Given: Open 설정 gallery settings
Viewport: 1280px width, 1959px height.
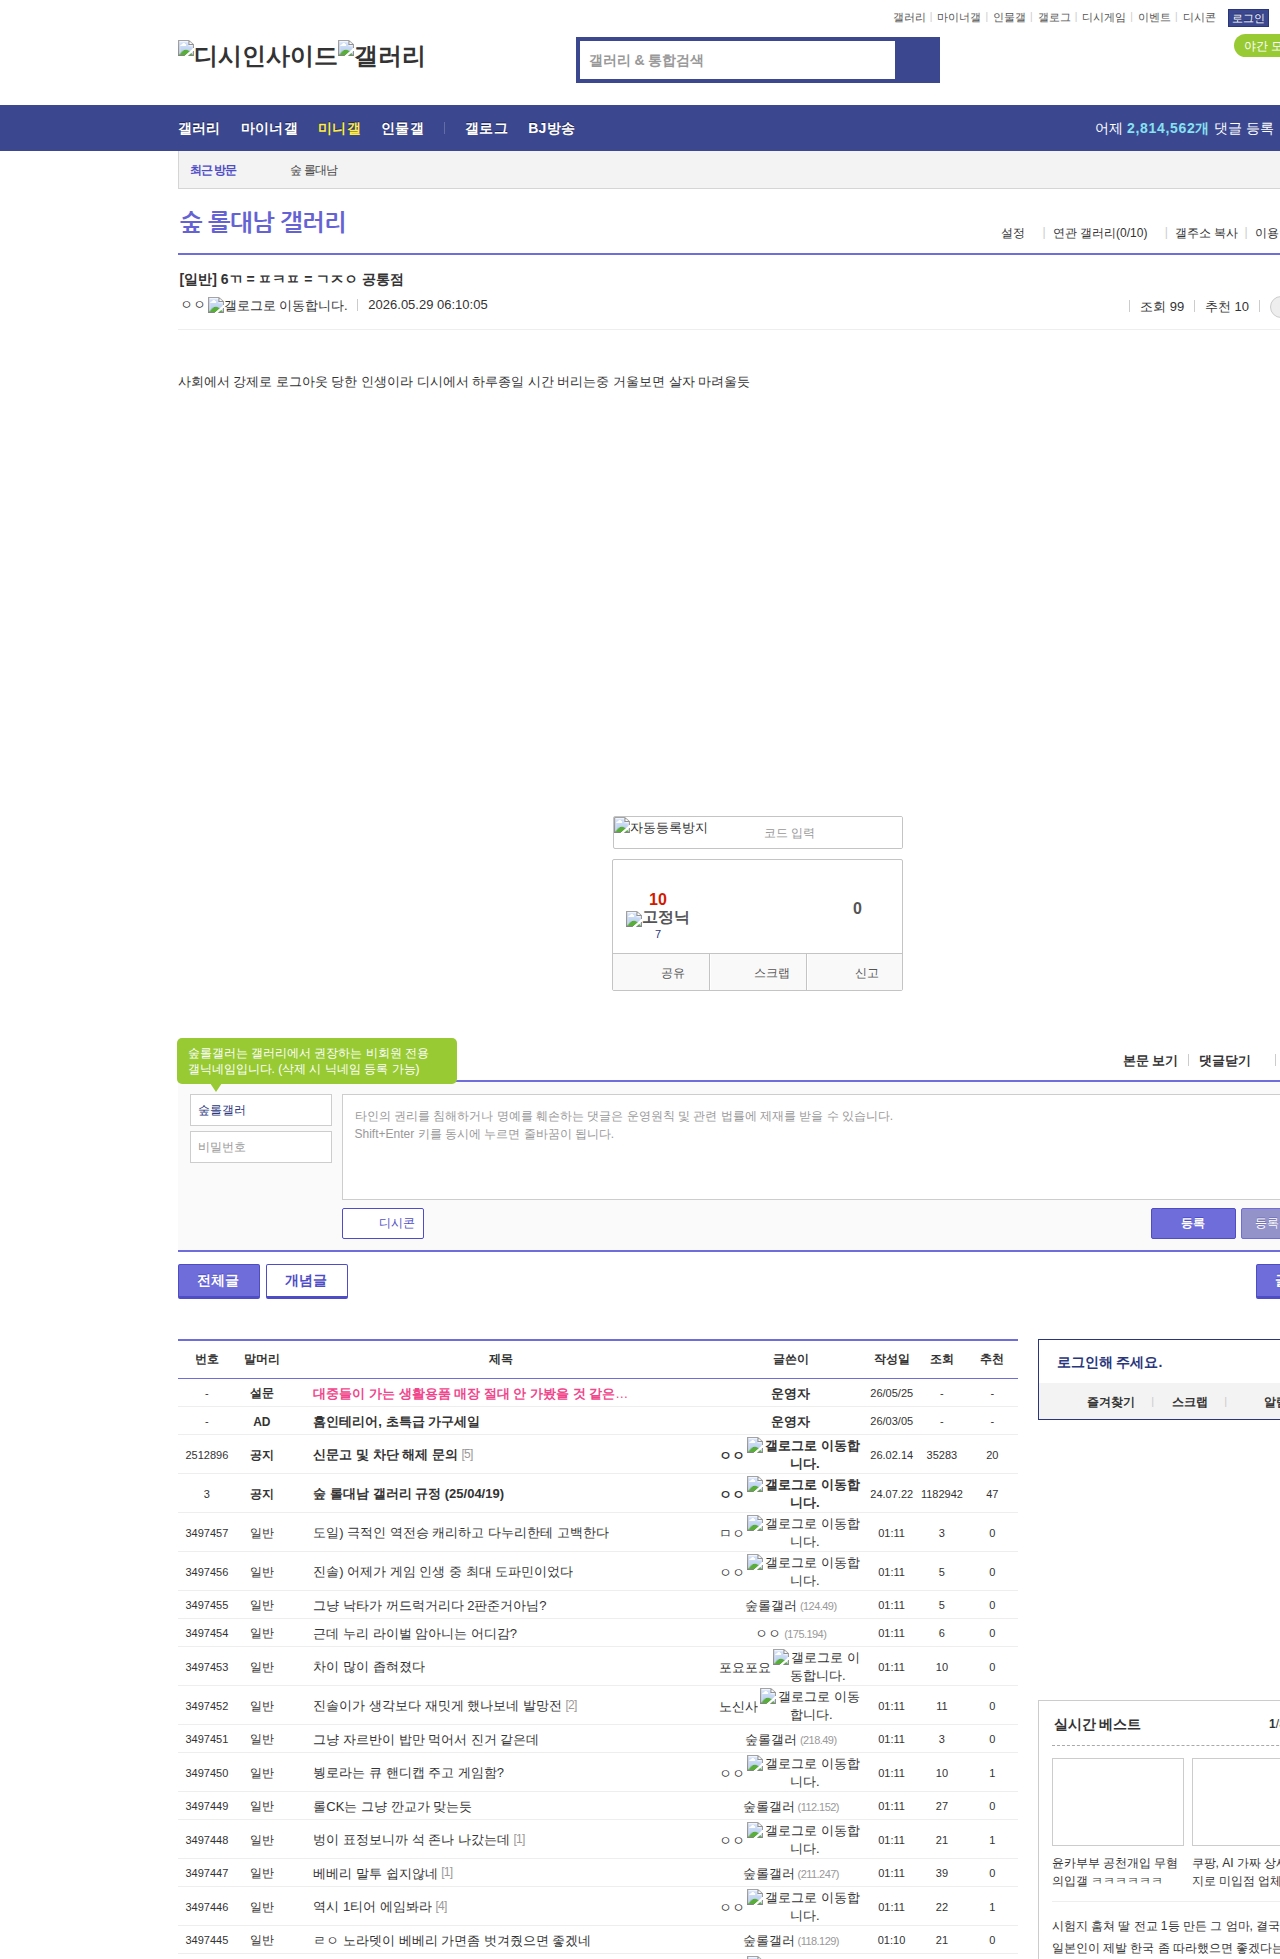Looking at the screenshot, I should [x=1012, y=233].
